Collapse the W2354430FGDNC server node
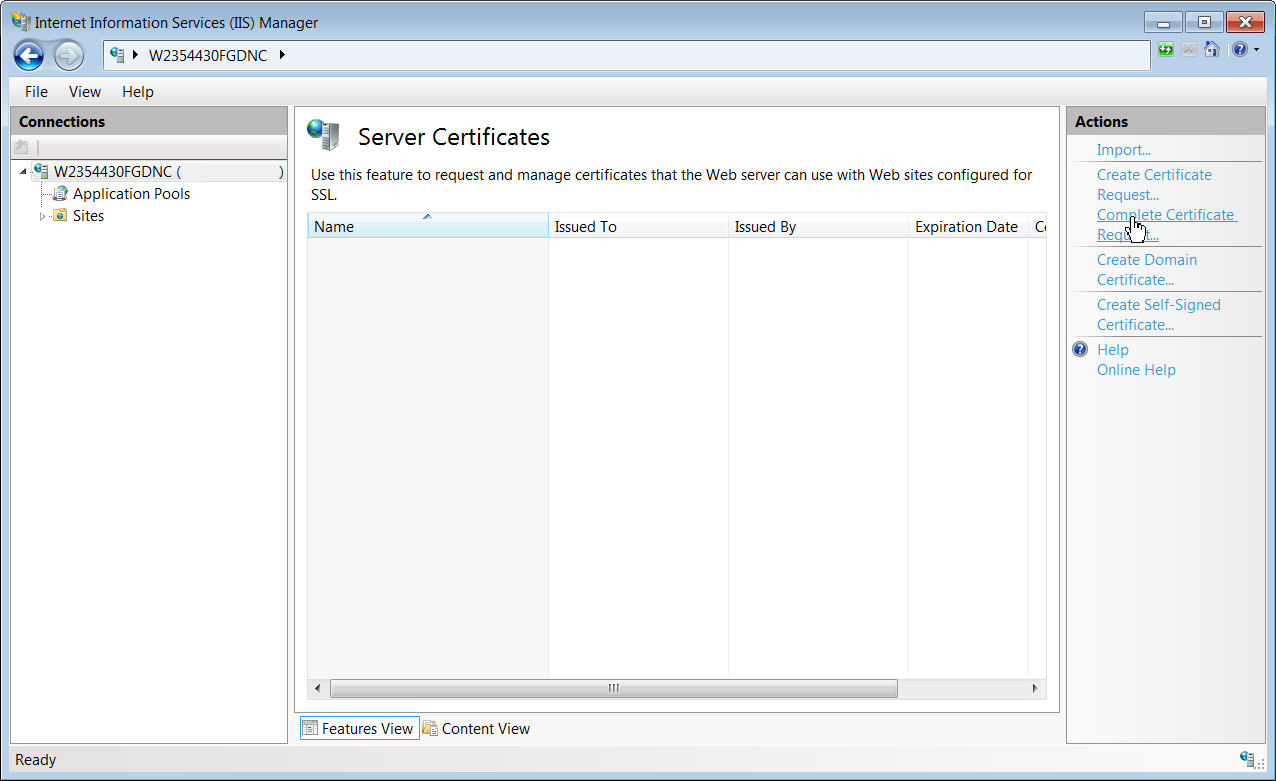The width and height of the screenshot is (1276, 781). (x=23, y=172)
